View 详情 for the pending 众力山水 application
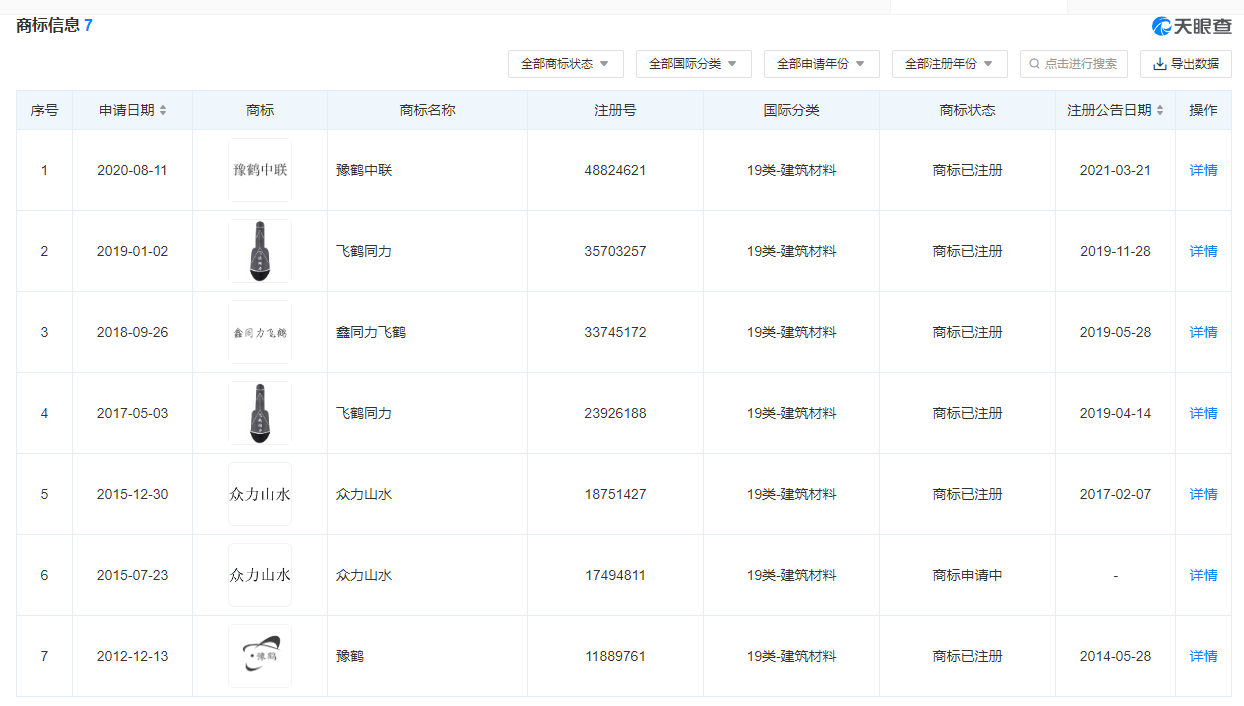1244x706 pixels. click(1203, 575)
